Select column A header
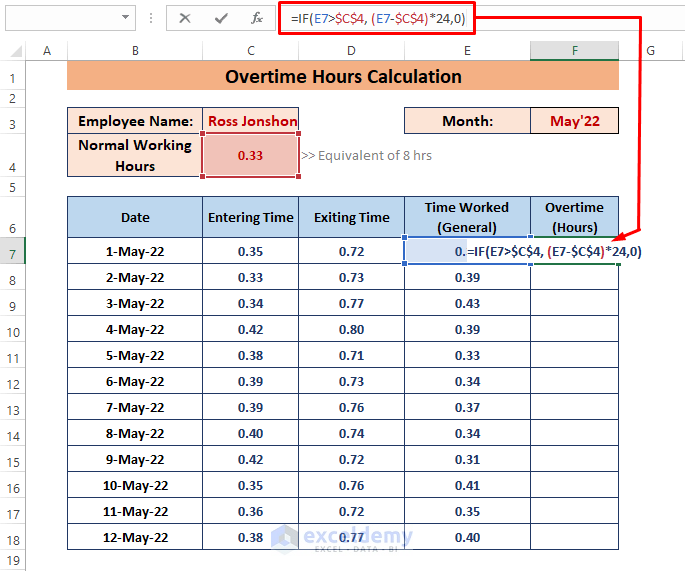 point(47,51)
